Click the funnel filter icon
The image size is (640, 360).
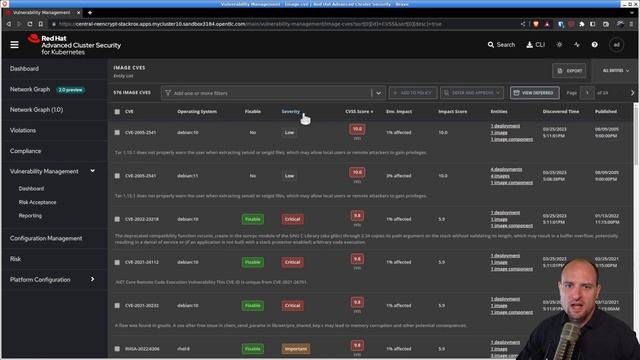pyautogui.click(x=168, y=93)
